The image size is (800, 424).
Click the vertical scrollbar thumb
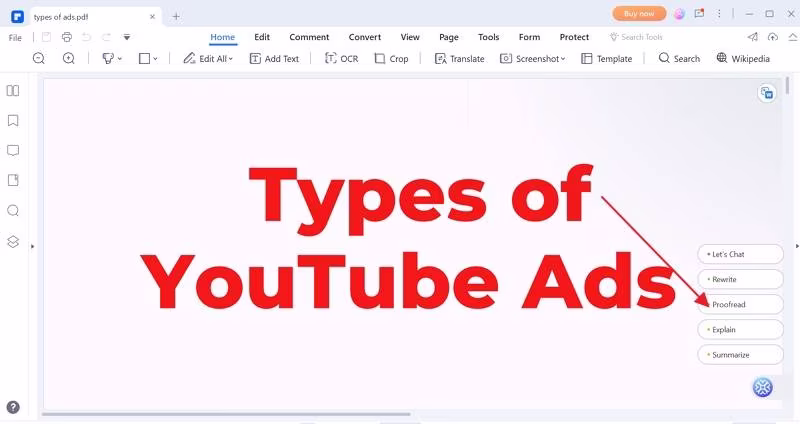point(788,85)
